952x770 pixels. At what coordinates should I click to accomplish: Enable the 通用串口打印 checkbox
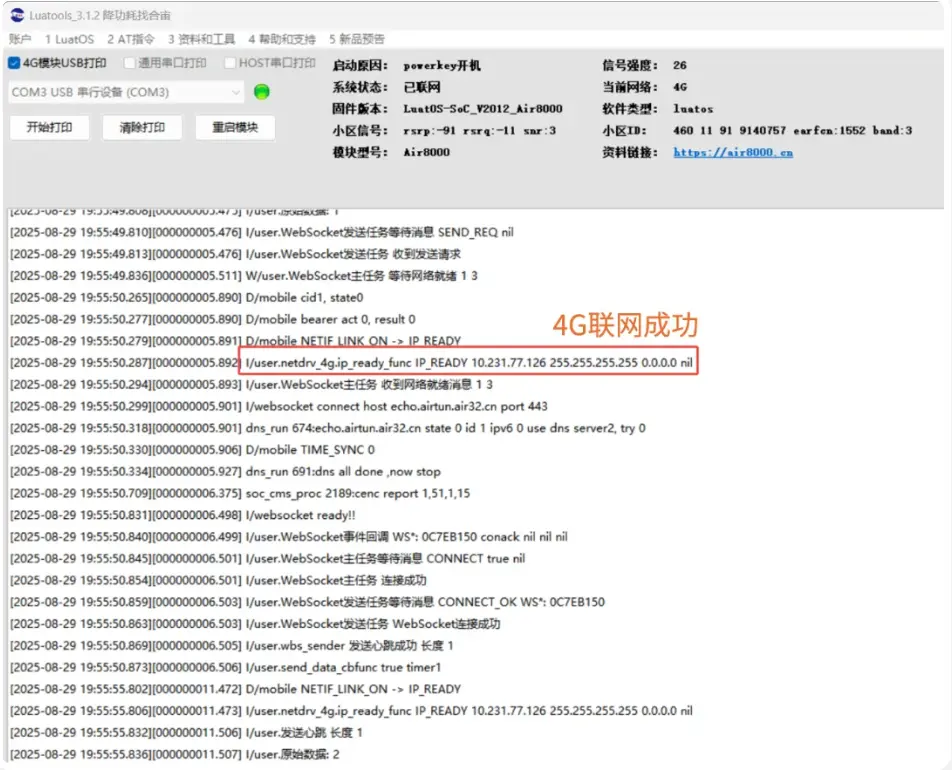(x=129, y=63)
